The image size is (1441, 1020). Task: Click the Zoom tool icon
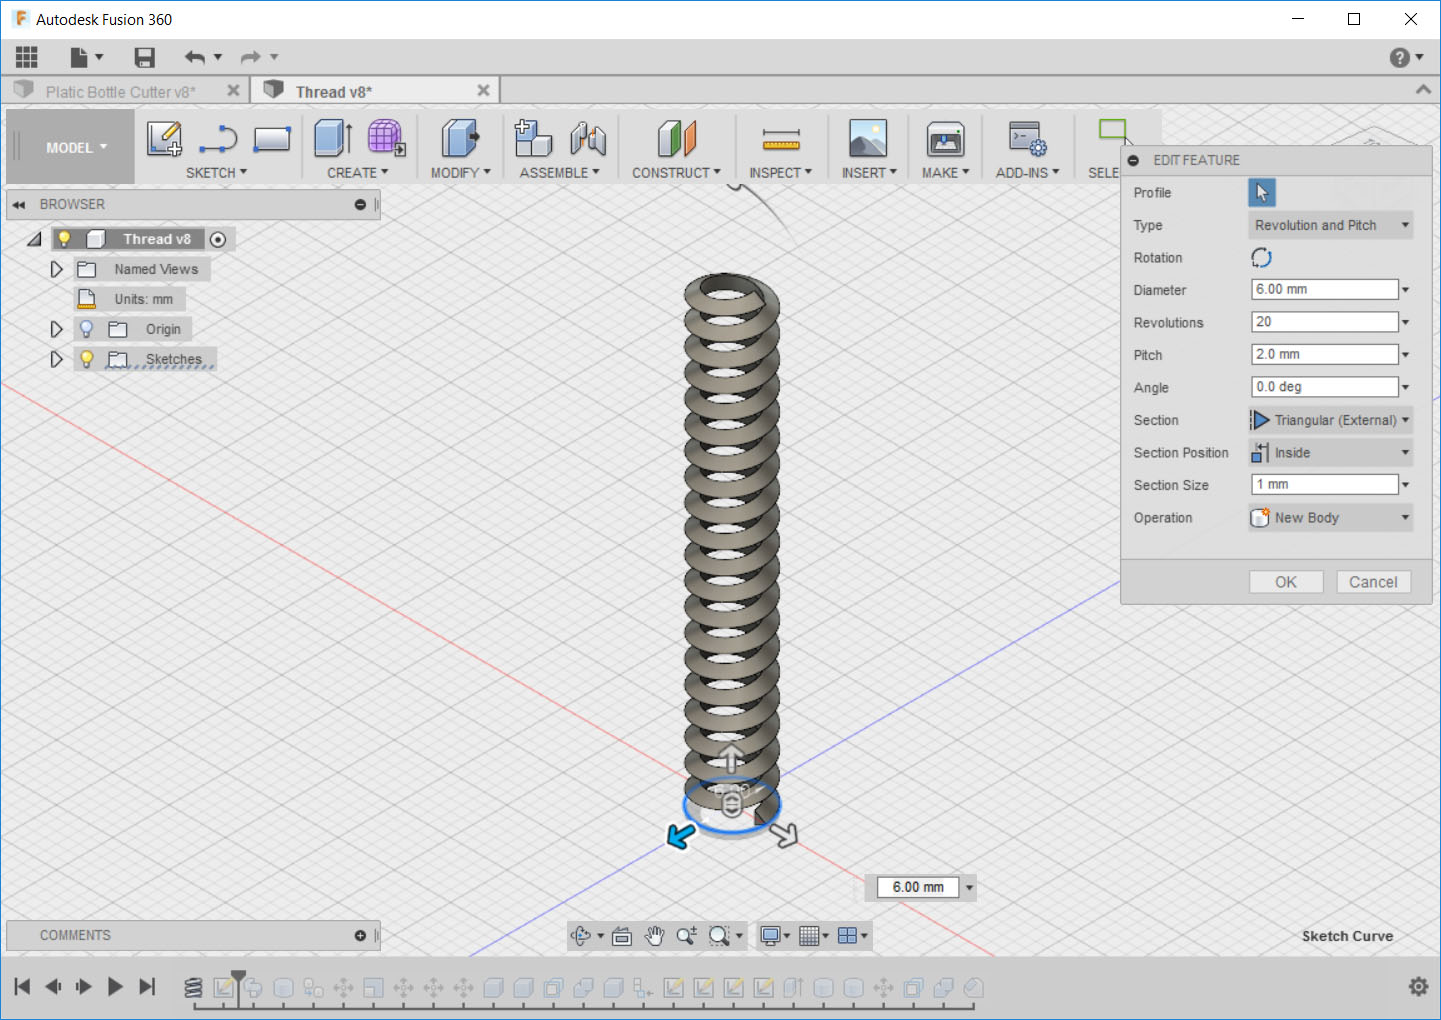(686, 936)
